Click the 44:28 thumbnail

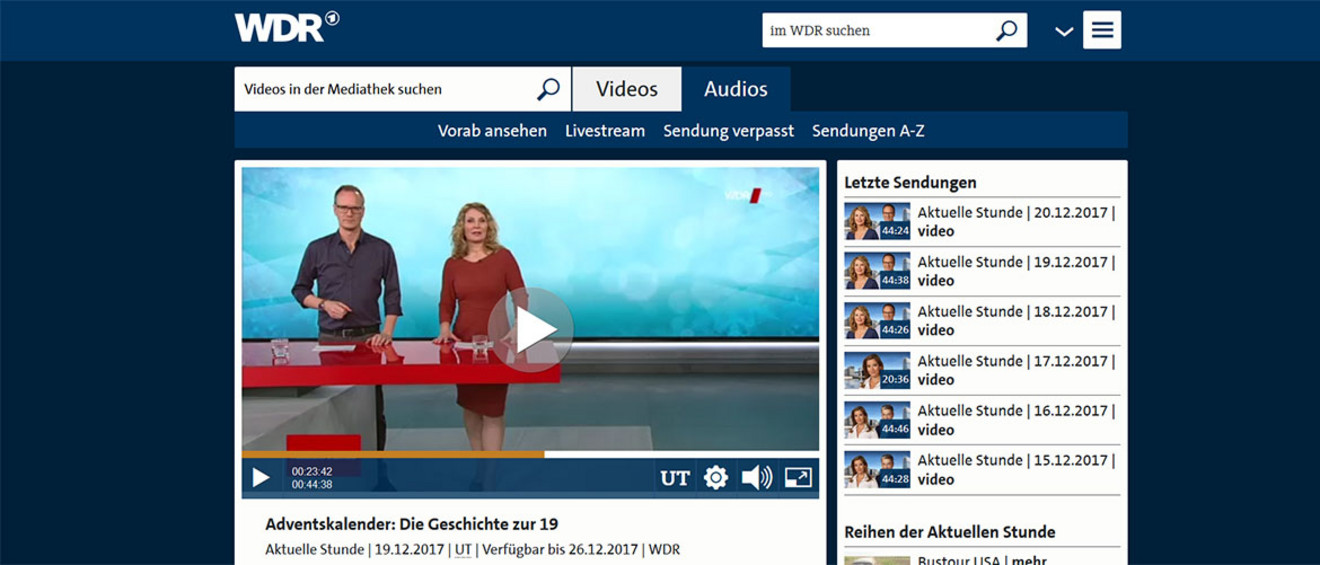pyautogui.click(x=877, y=469)
